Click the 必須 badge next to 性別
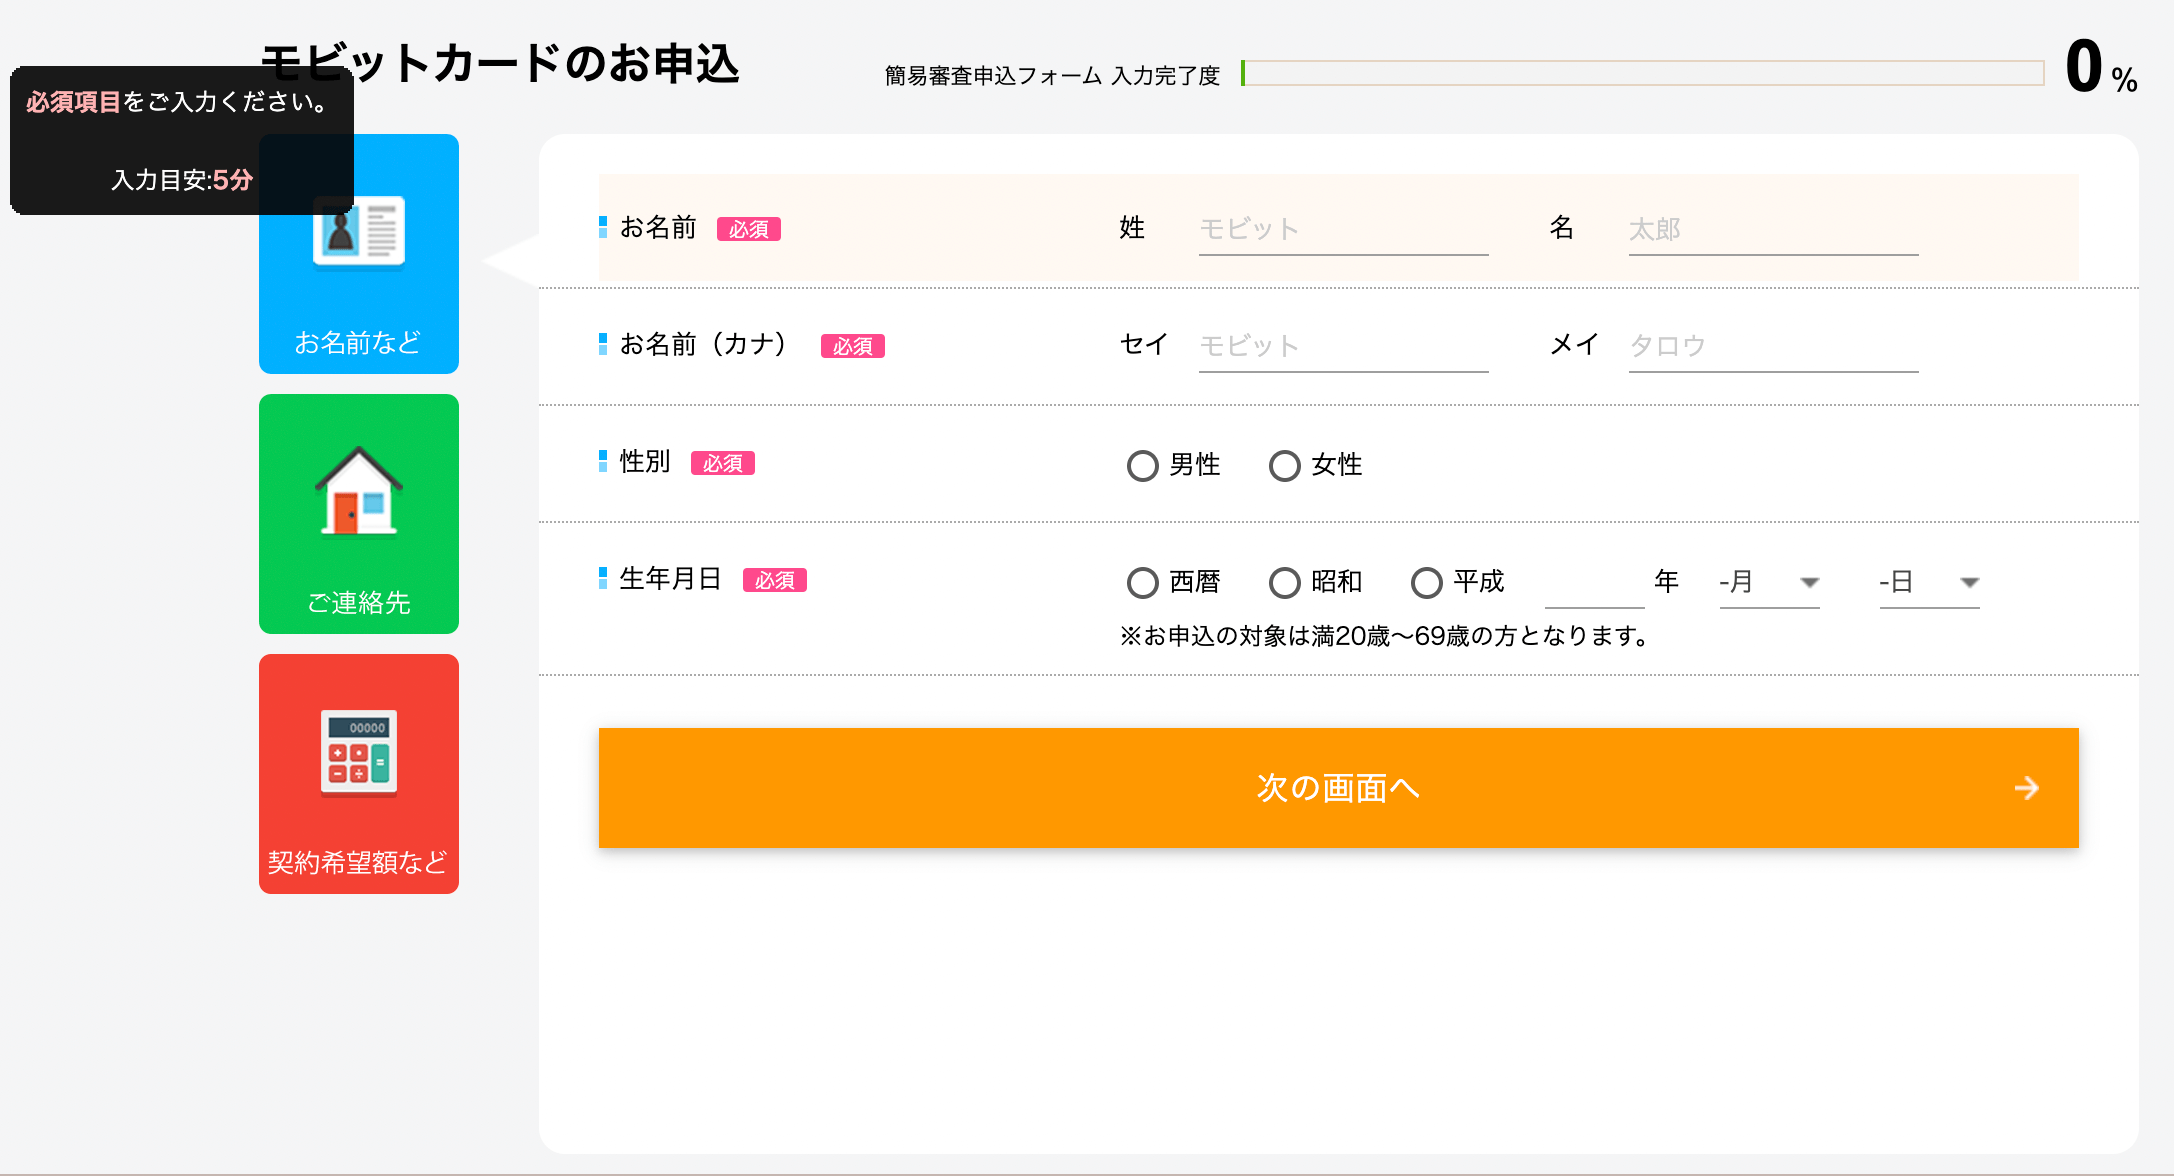Screen dimensions: 2174x1176 tap(722, 463)
